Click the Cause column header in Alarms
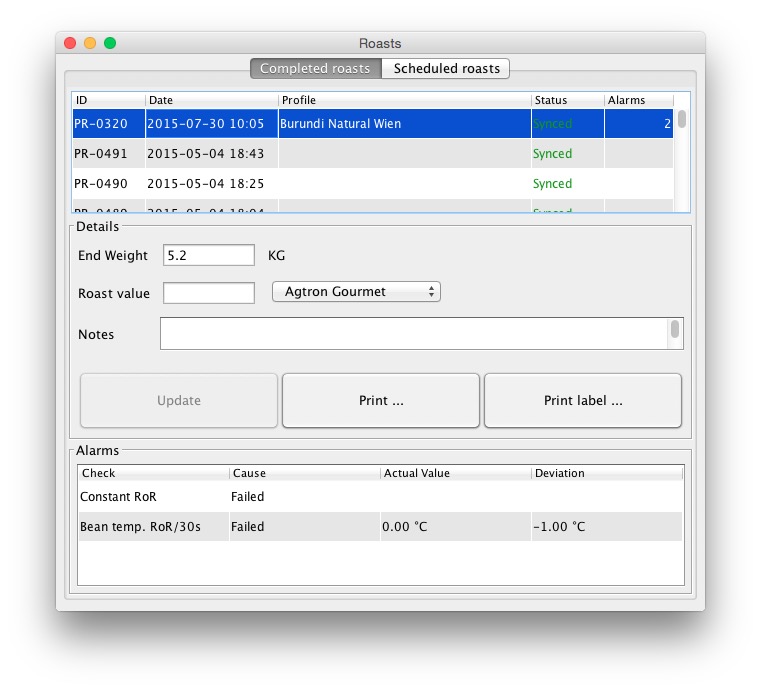This screenshot has height=691, width=761. pyautogui.click(x=305, y=473)
